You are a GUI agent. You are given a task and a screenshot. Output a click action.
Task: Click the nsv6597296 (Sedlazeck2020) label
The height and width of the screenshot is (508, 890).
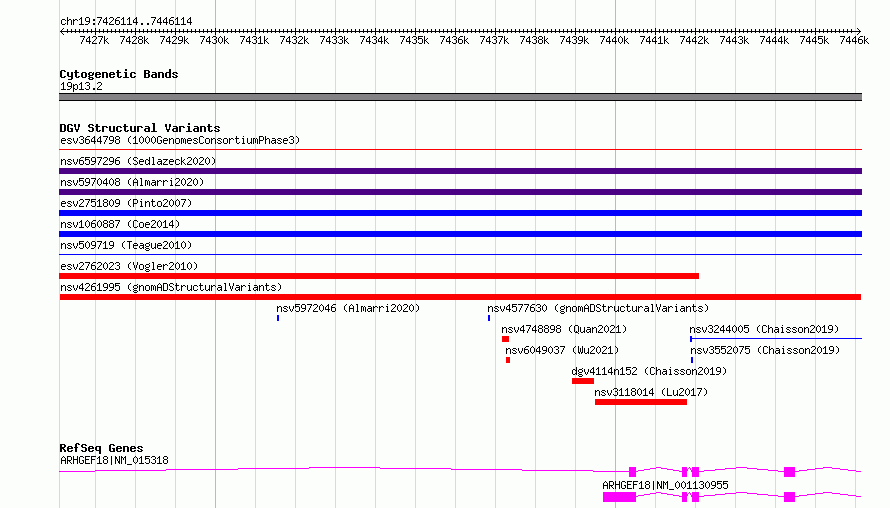point(138,161)
